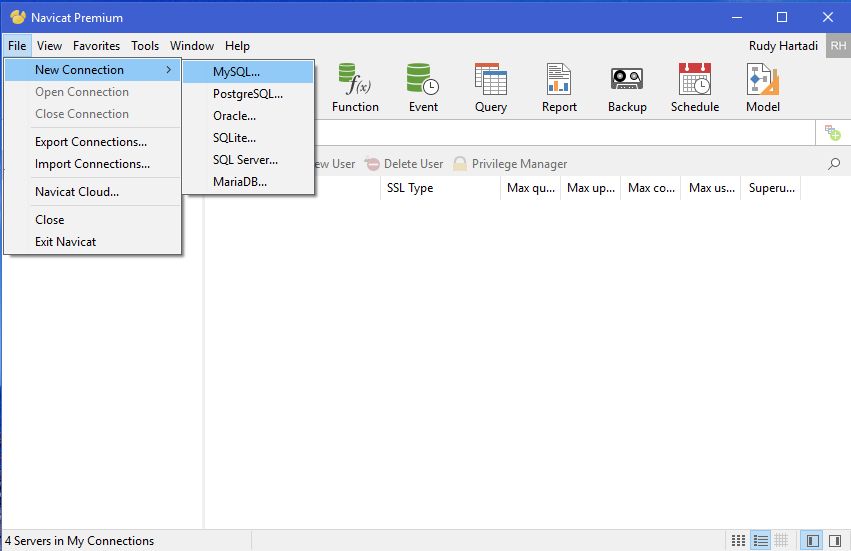851x551 pixels.
Task: Choose SQLite... from the connection submenu
Action: (248, 138)
